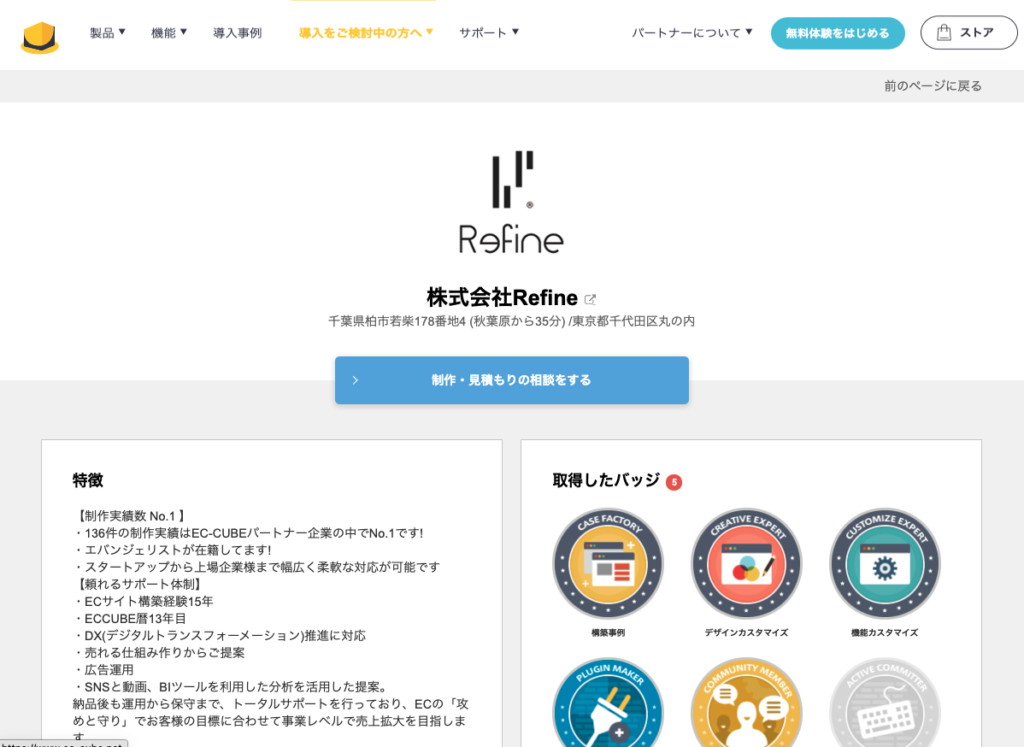Select the Creative Expert badge
This screenshot has width=1024, height=747.
click(x=746, y=564)
